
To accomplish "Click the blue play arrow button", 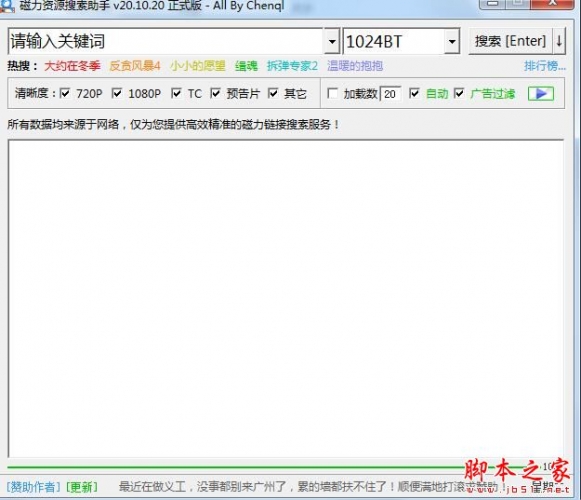I will tap(541, 94).
